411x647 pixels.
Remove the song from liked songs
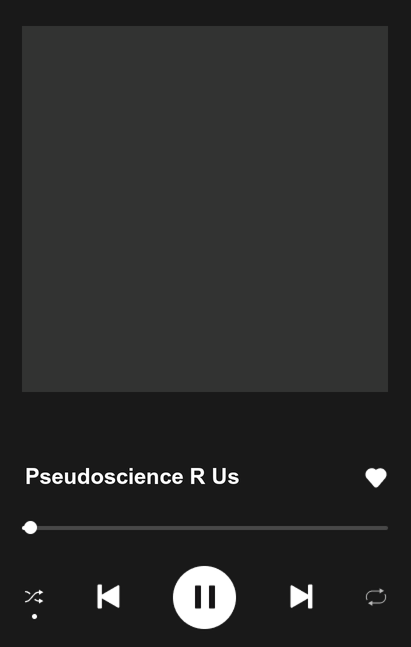(376, 478)
